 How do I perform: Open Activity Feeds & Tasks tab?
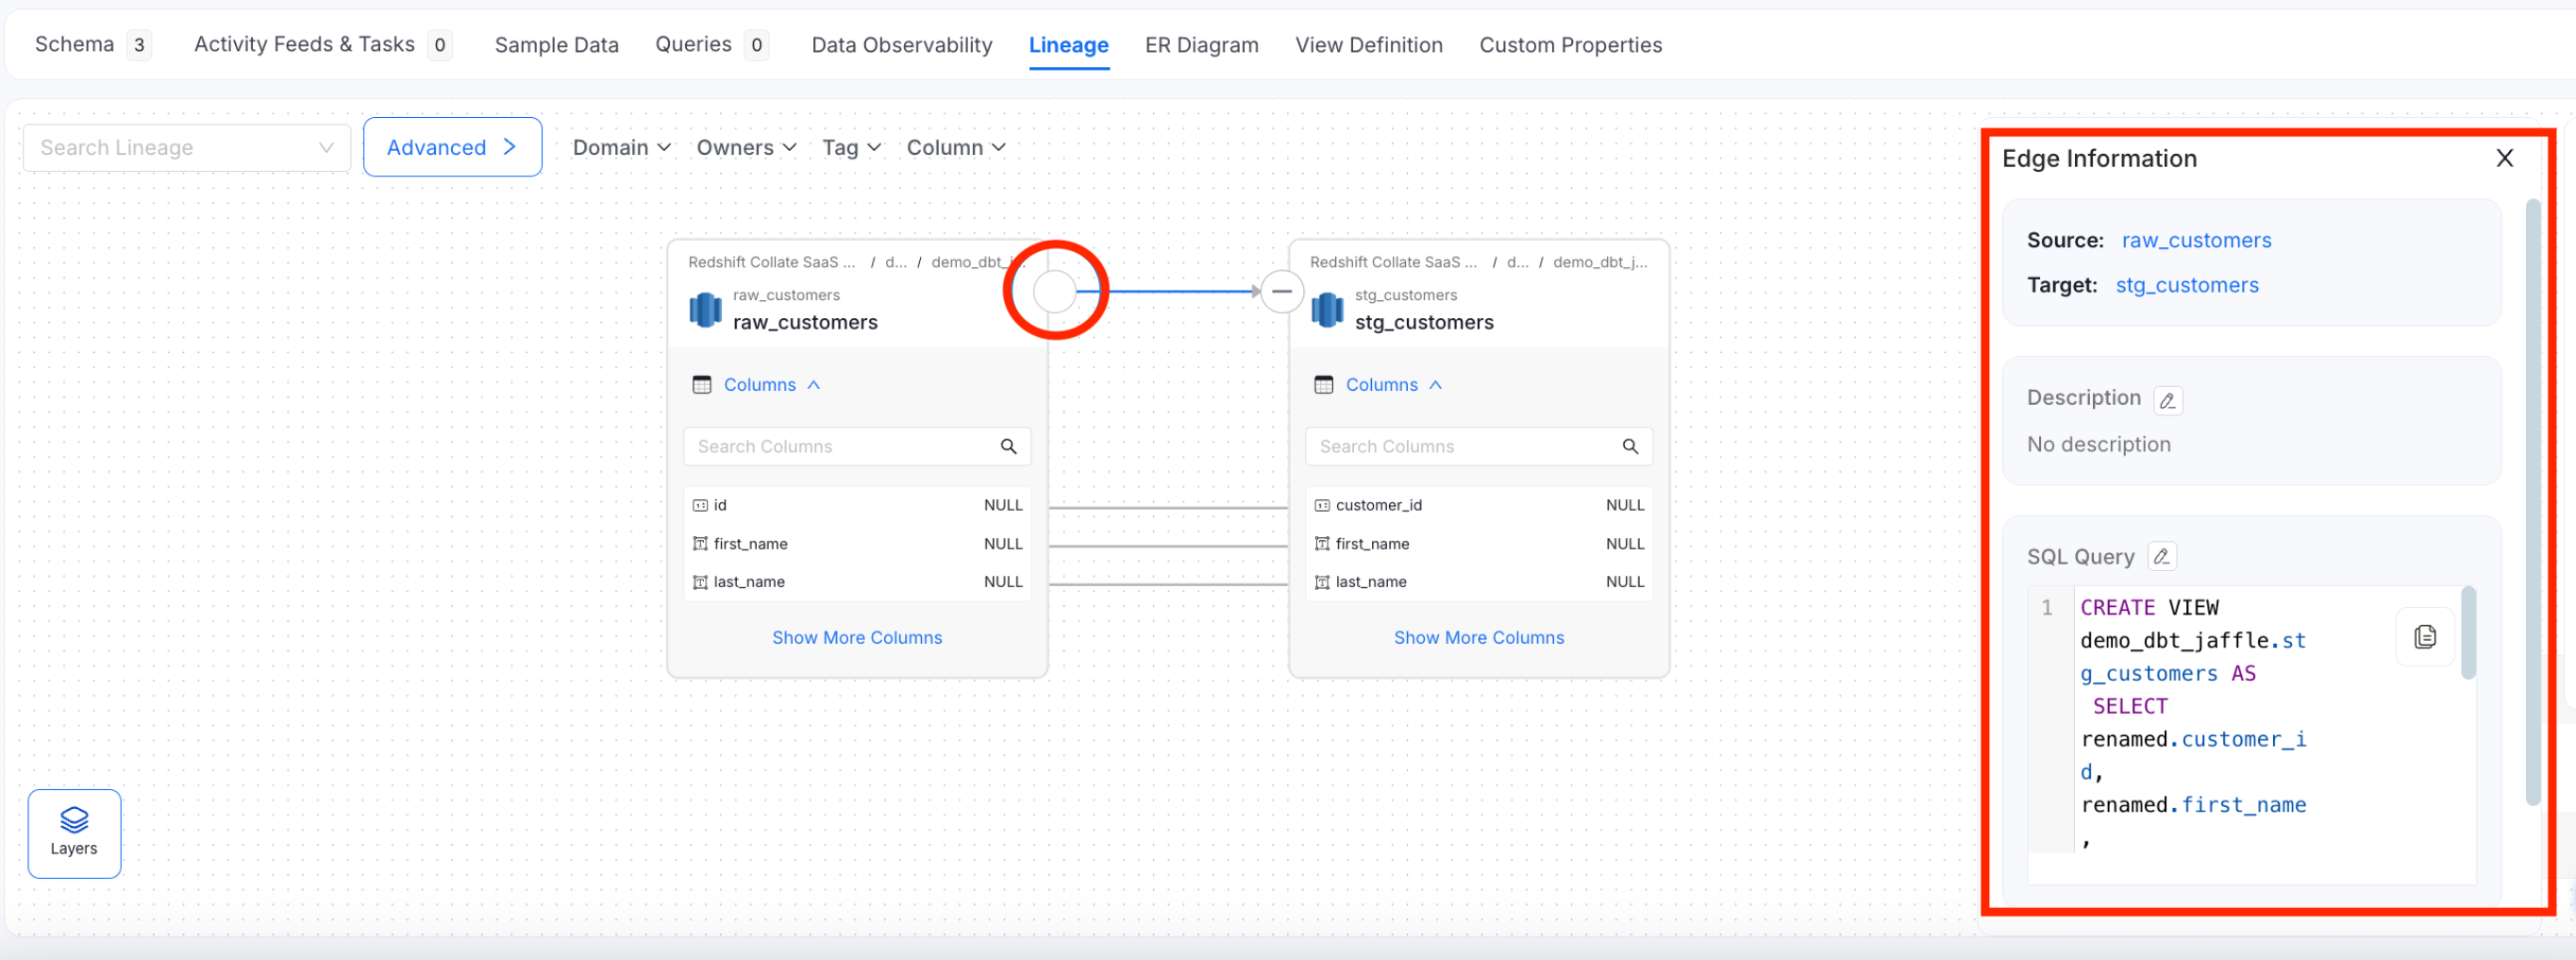click(x=322, y=45)
